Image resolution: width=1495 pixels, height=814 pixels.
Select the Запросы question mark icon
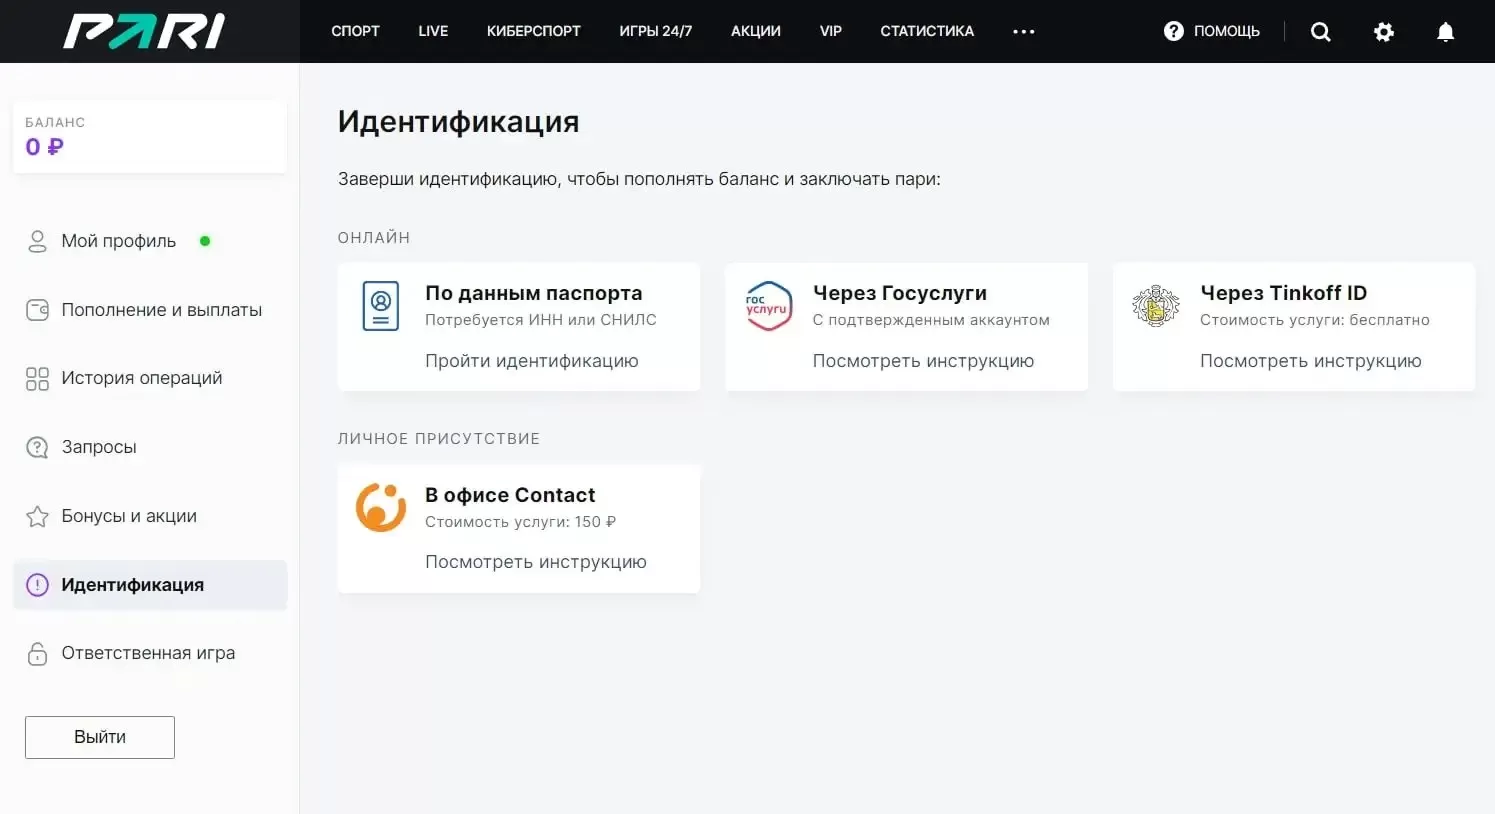click(x=38, y=447)
